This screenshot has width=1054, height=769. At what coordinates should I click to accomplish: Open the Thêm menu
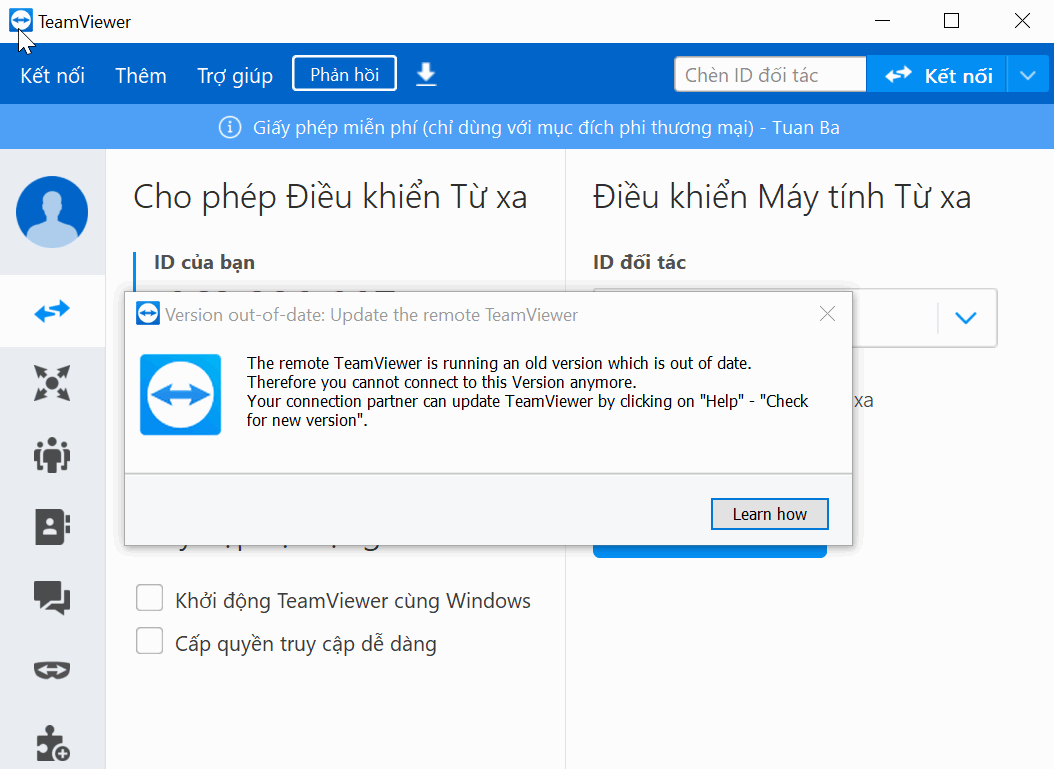coord(140,75)
